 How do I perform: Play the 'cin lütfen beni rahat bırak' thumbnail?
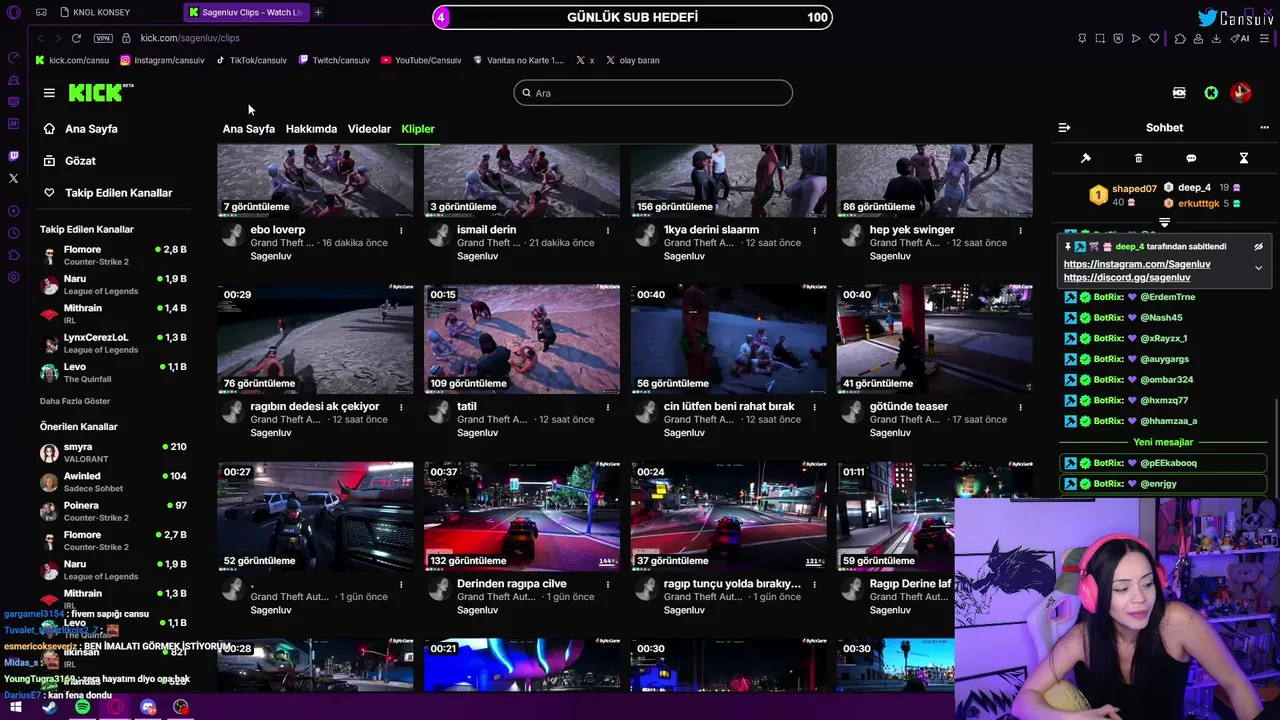tap(728, 339)
